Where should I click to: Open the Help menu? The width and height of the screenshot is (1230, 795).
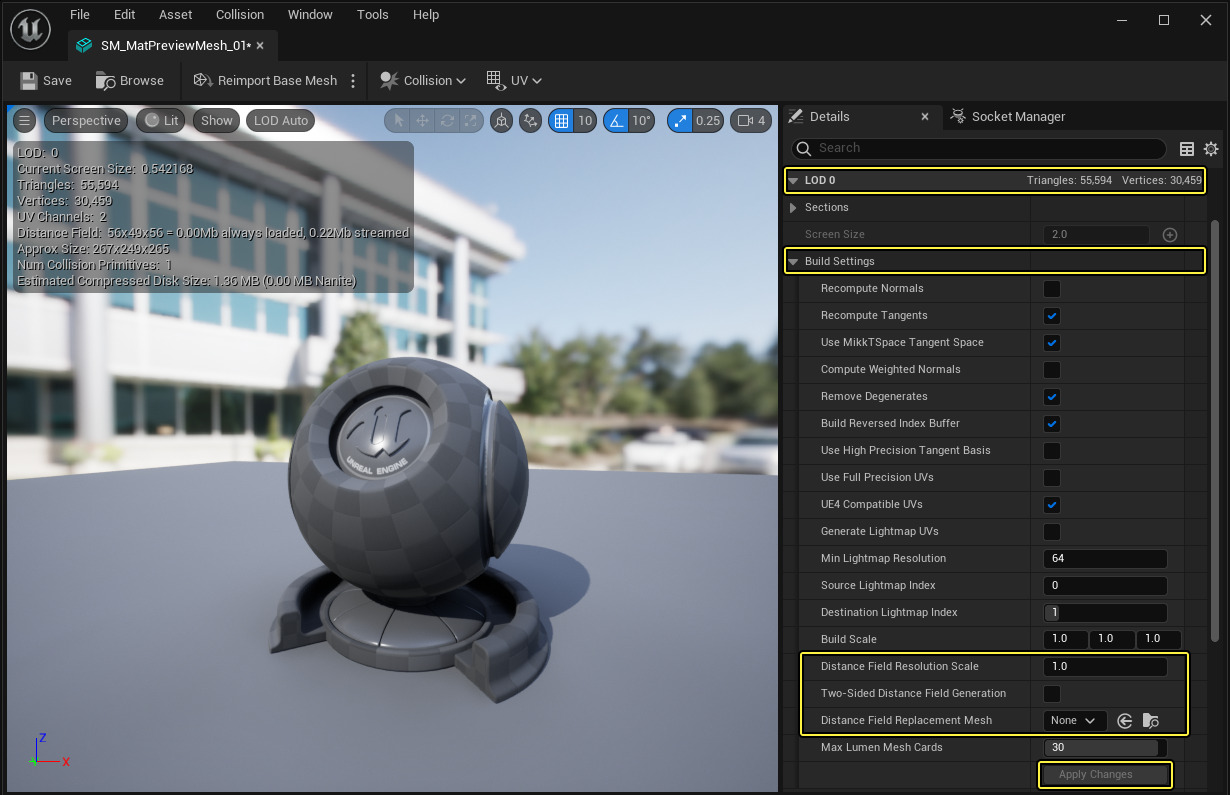[x=426, y=15]
